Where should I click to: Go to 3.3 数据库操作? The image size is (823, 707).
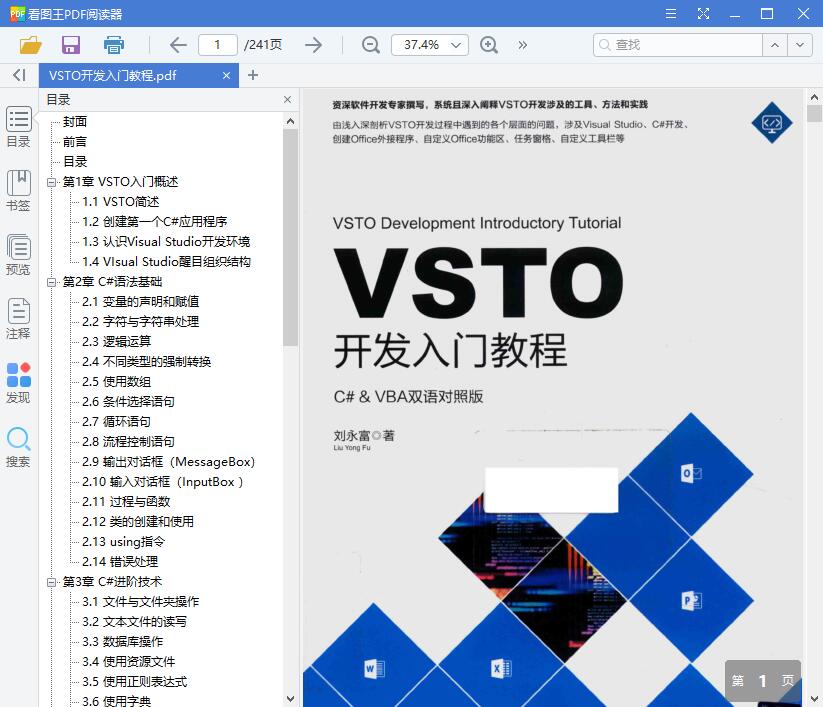123,641
